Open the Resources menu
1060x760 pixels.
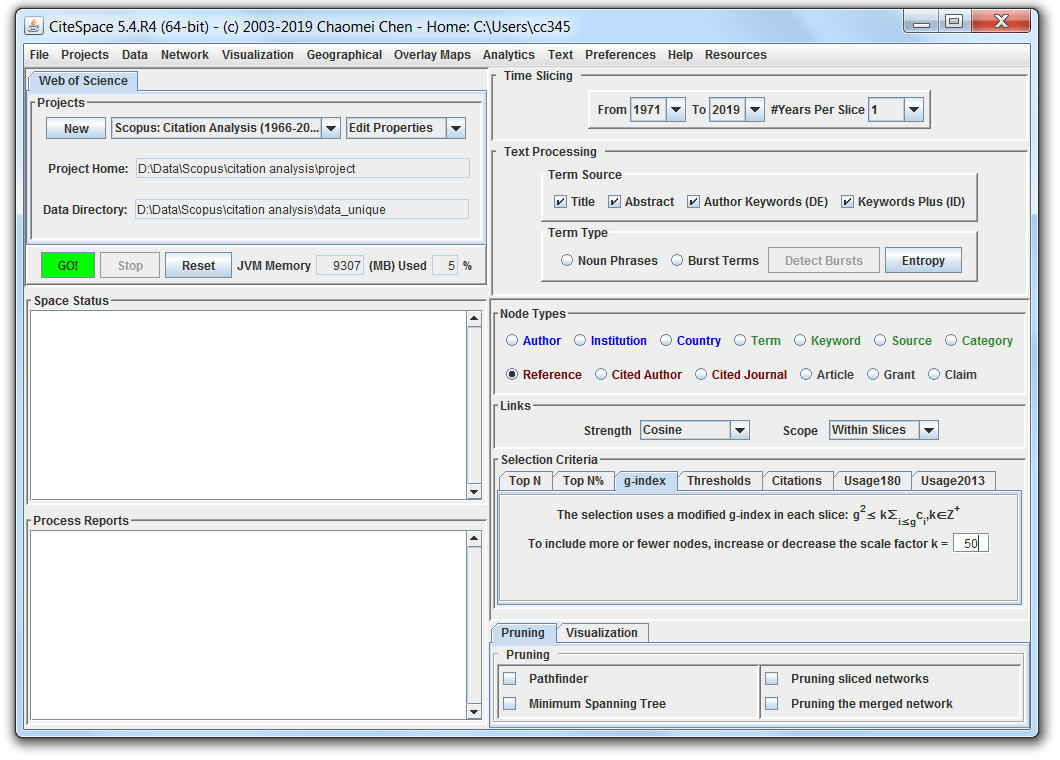pyautogui.click(x=736, y=55)
